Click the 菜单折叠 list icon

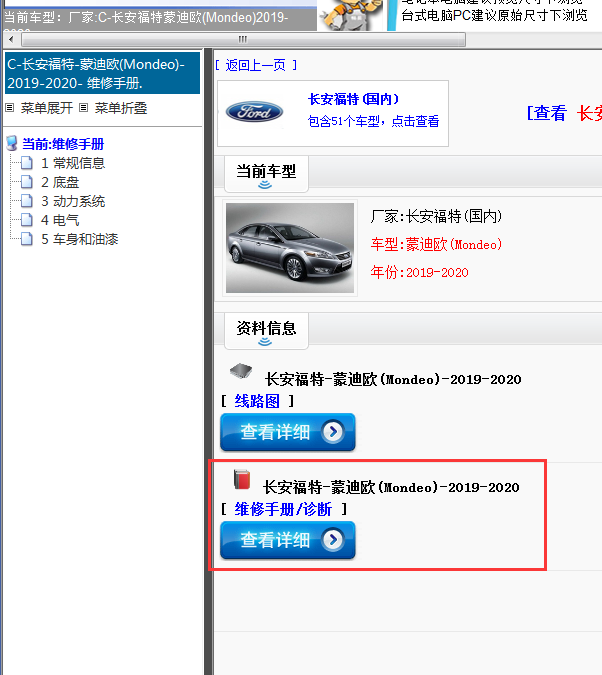[84, 108]
